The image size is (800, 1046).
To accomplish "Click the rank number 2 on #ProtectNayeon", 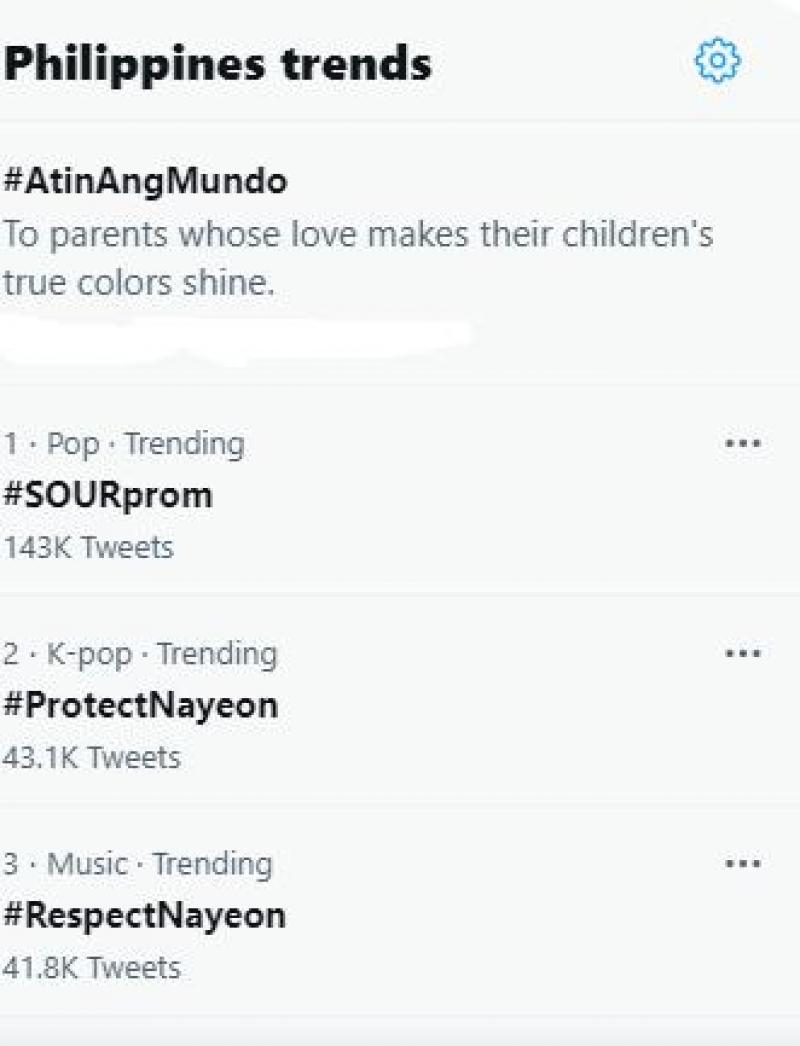I will (x=11, y=653).
